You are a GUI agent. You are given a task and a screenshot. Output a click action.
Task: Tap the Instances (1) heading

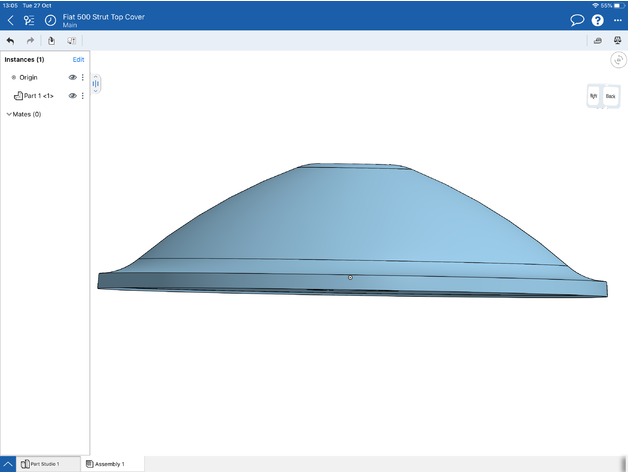(24, 59)
